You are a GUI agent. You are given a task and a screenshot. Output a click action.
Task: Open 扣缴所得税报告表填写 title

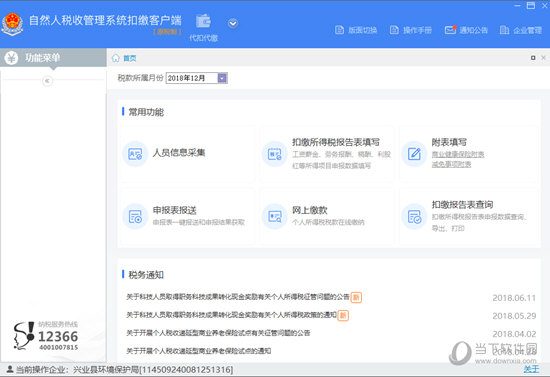tap(336, 142)
